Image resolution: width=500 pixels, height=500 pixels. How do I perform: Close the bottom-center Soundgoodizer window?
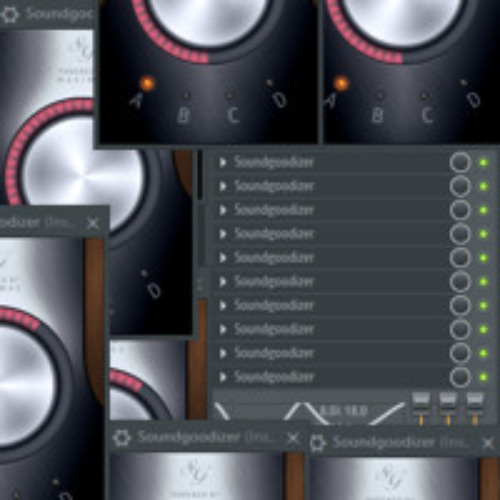(293, 438)
